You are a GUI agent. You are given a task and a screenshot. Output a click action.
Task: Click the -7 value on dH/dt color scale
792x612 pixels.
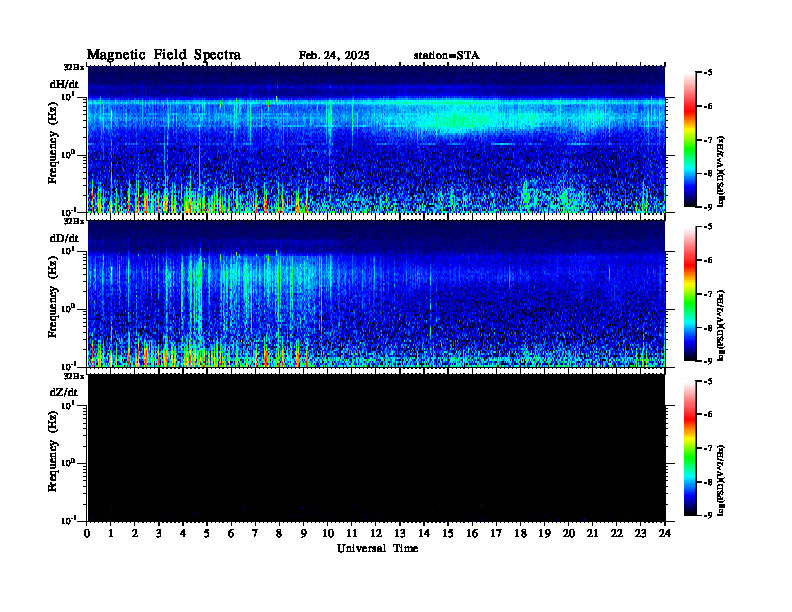[708, 140]
